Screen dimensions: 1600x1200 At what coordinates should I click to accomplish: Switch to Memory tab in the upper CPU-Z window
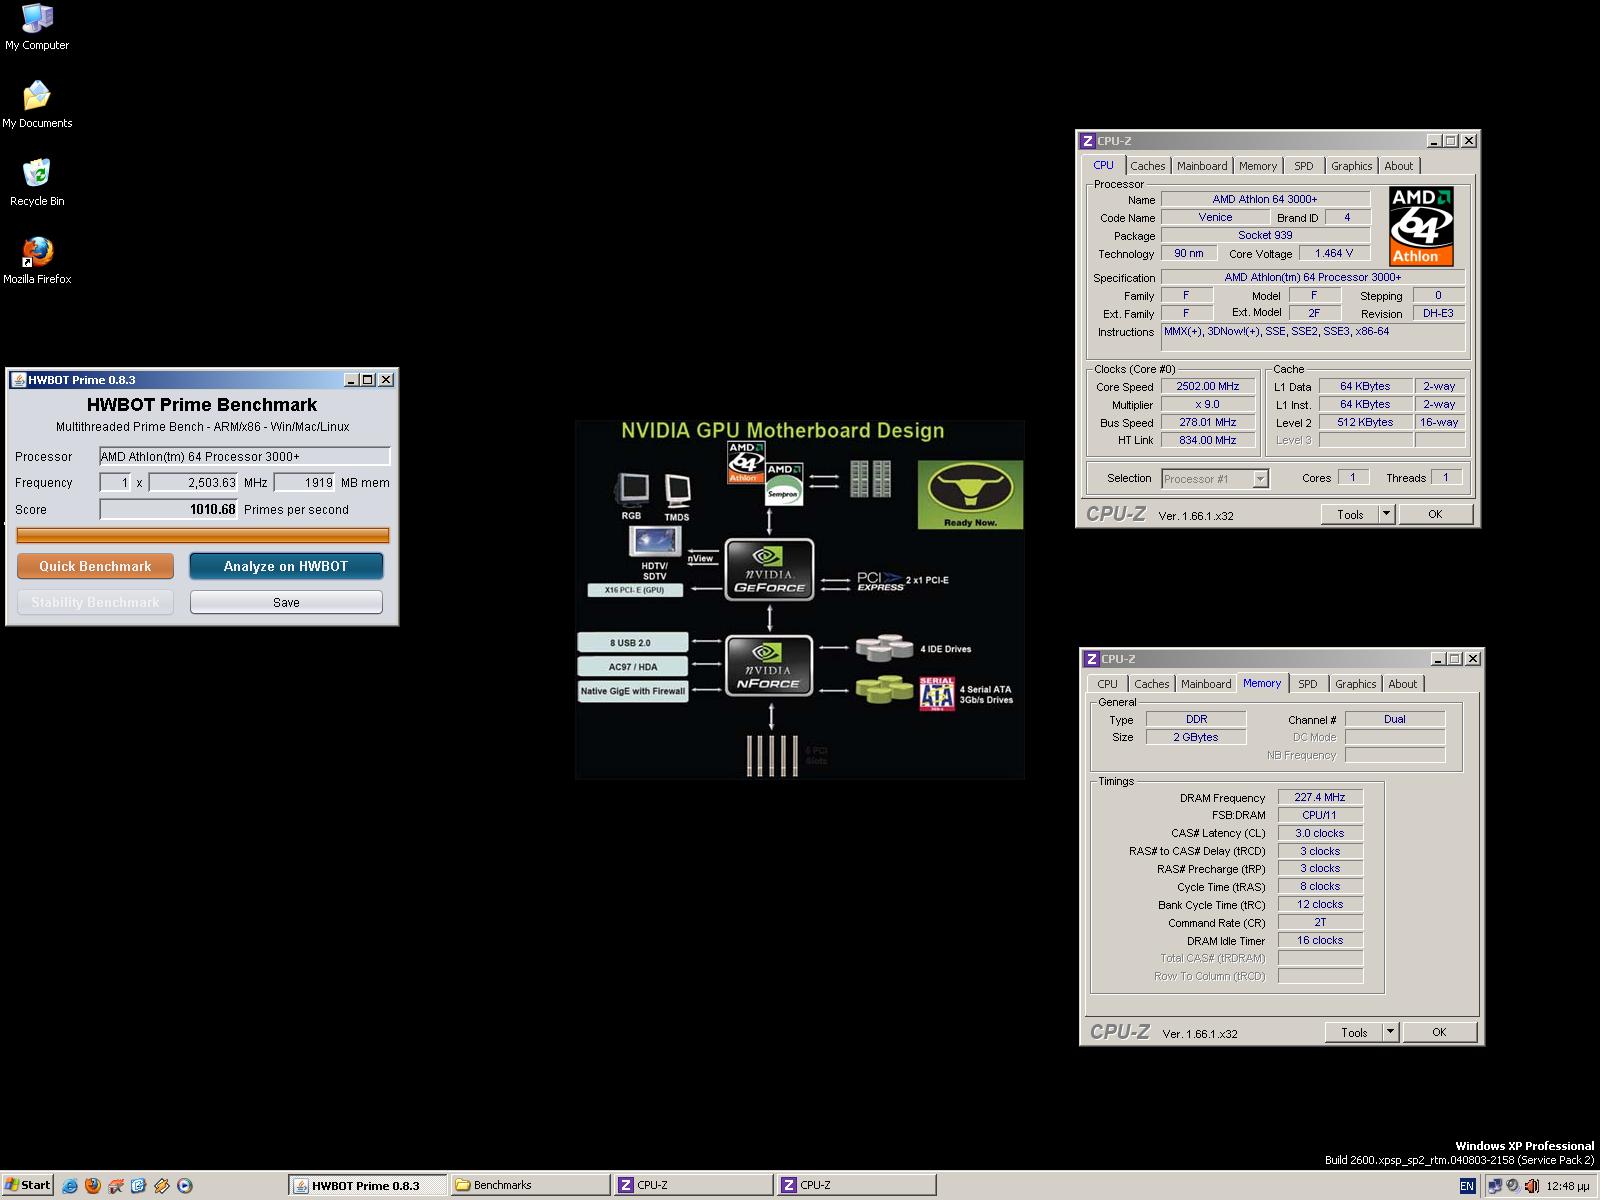[1258, 166]
